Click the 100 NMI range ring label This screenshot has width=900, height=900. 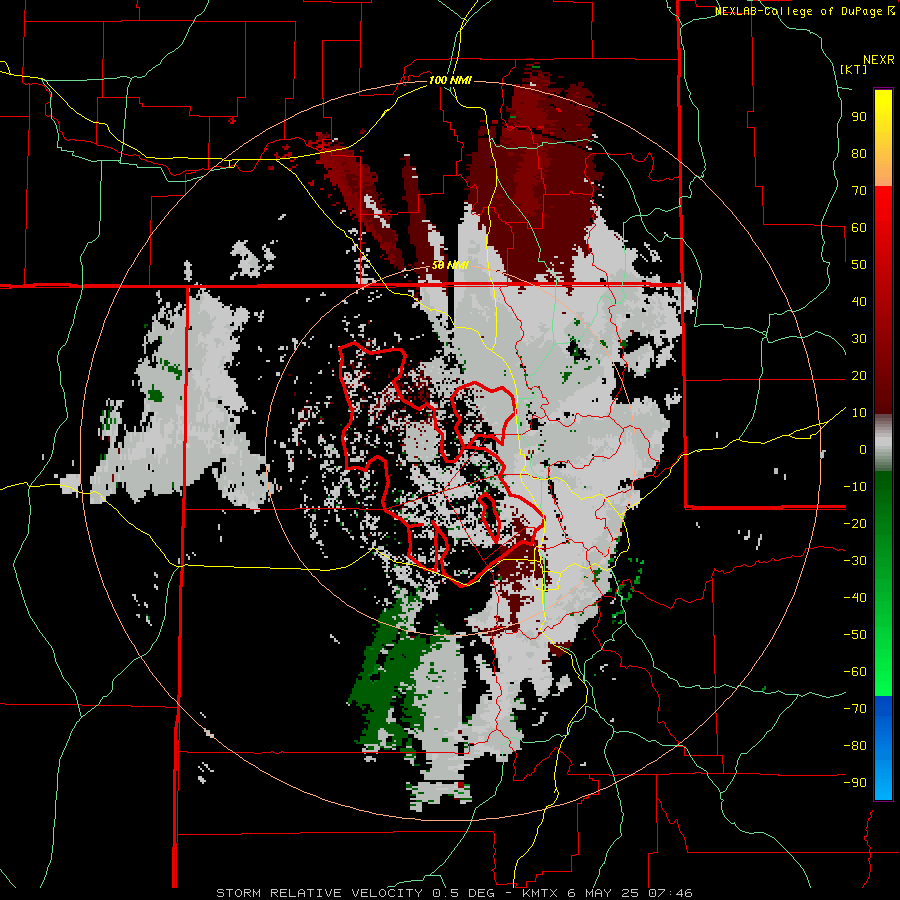(450, 80)
